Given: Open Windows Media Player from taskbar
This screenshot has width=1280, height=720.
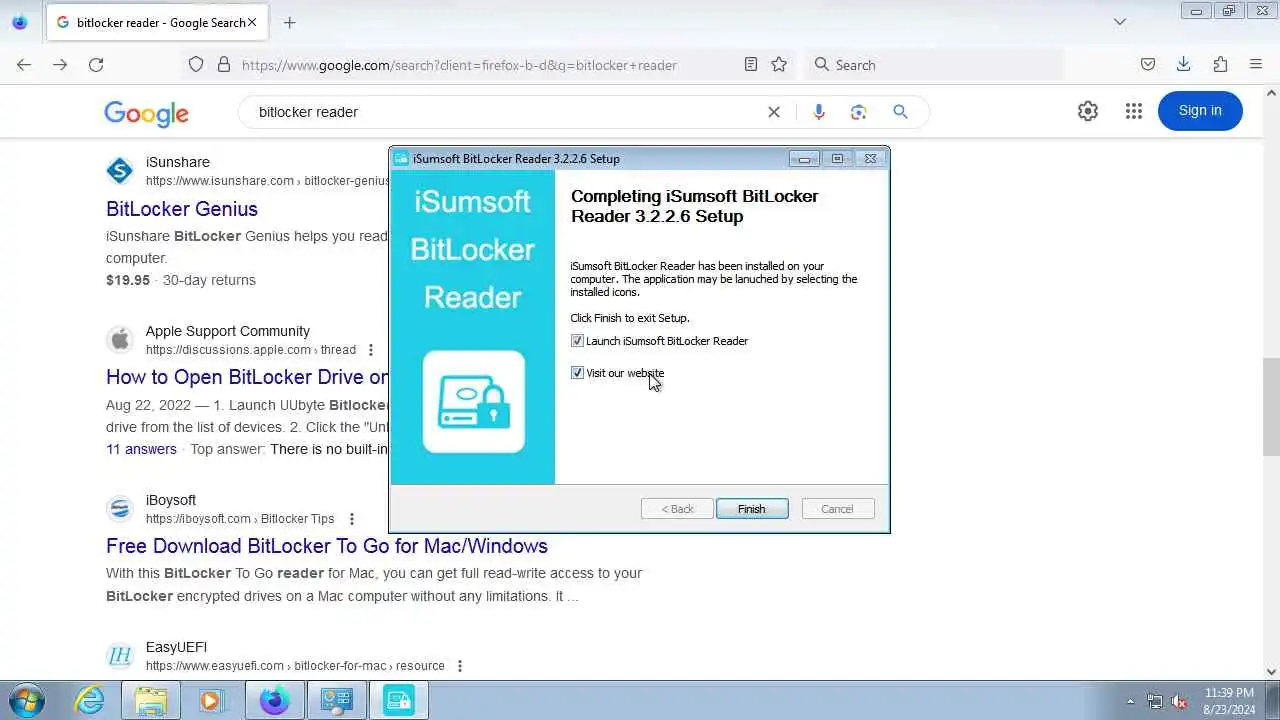Looking at the screenshot, I should 212,700.
